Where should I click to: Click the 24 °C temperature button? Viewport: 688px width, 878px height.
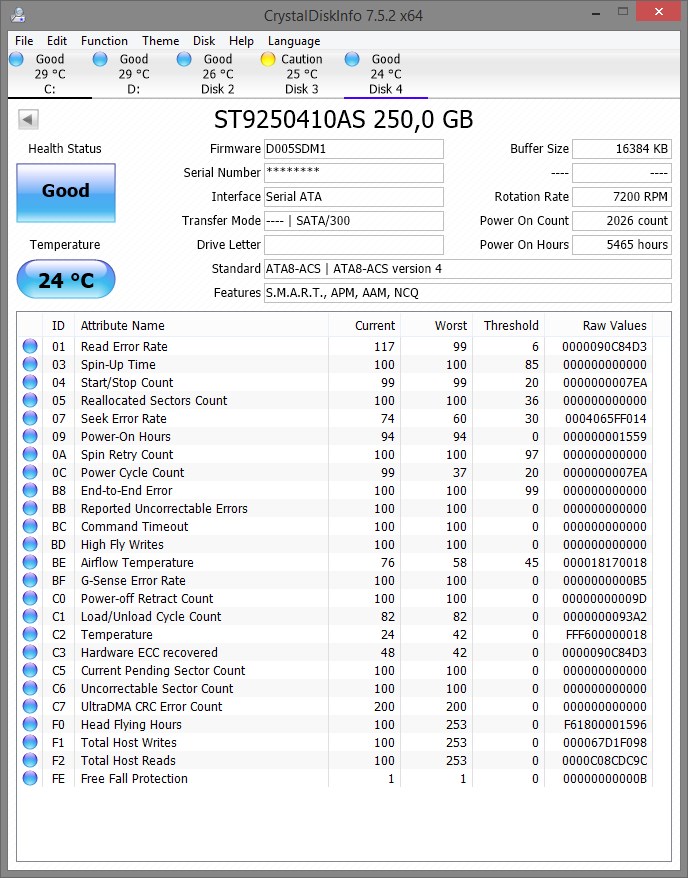click(x=66, y=279)
